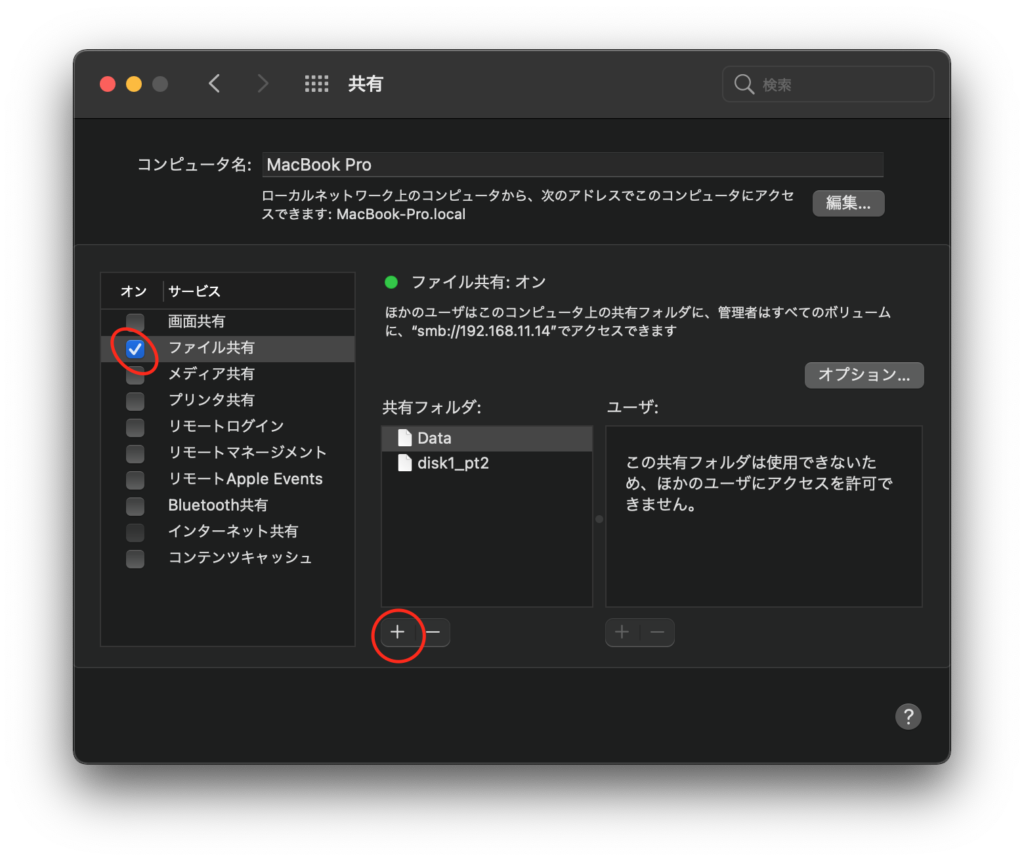Enable the Bluetooth共有 checkbox
This screenshot has width=1024, height=861.
tap(135, 505)
